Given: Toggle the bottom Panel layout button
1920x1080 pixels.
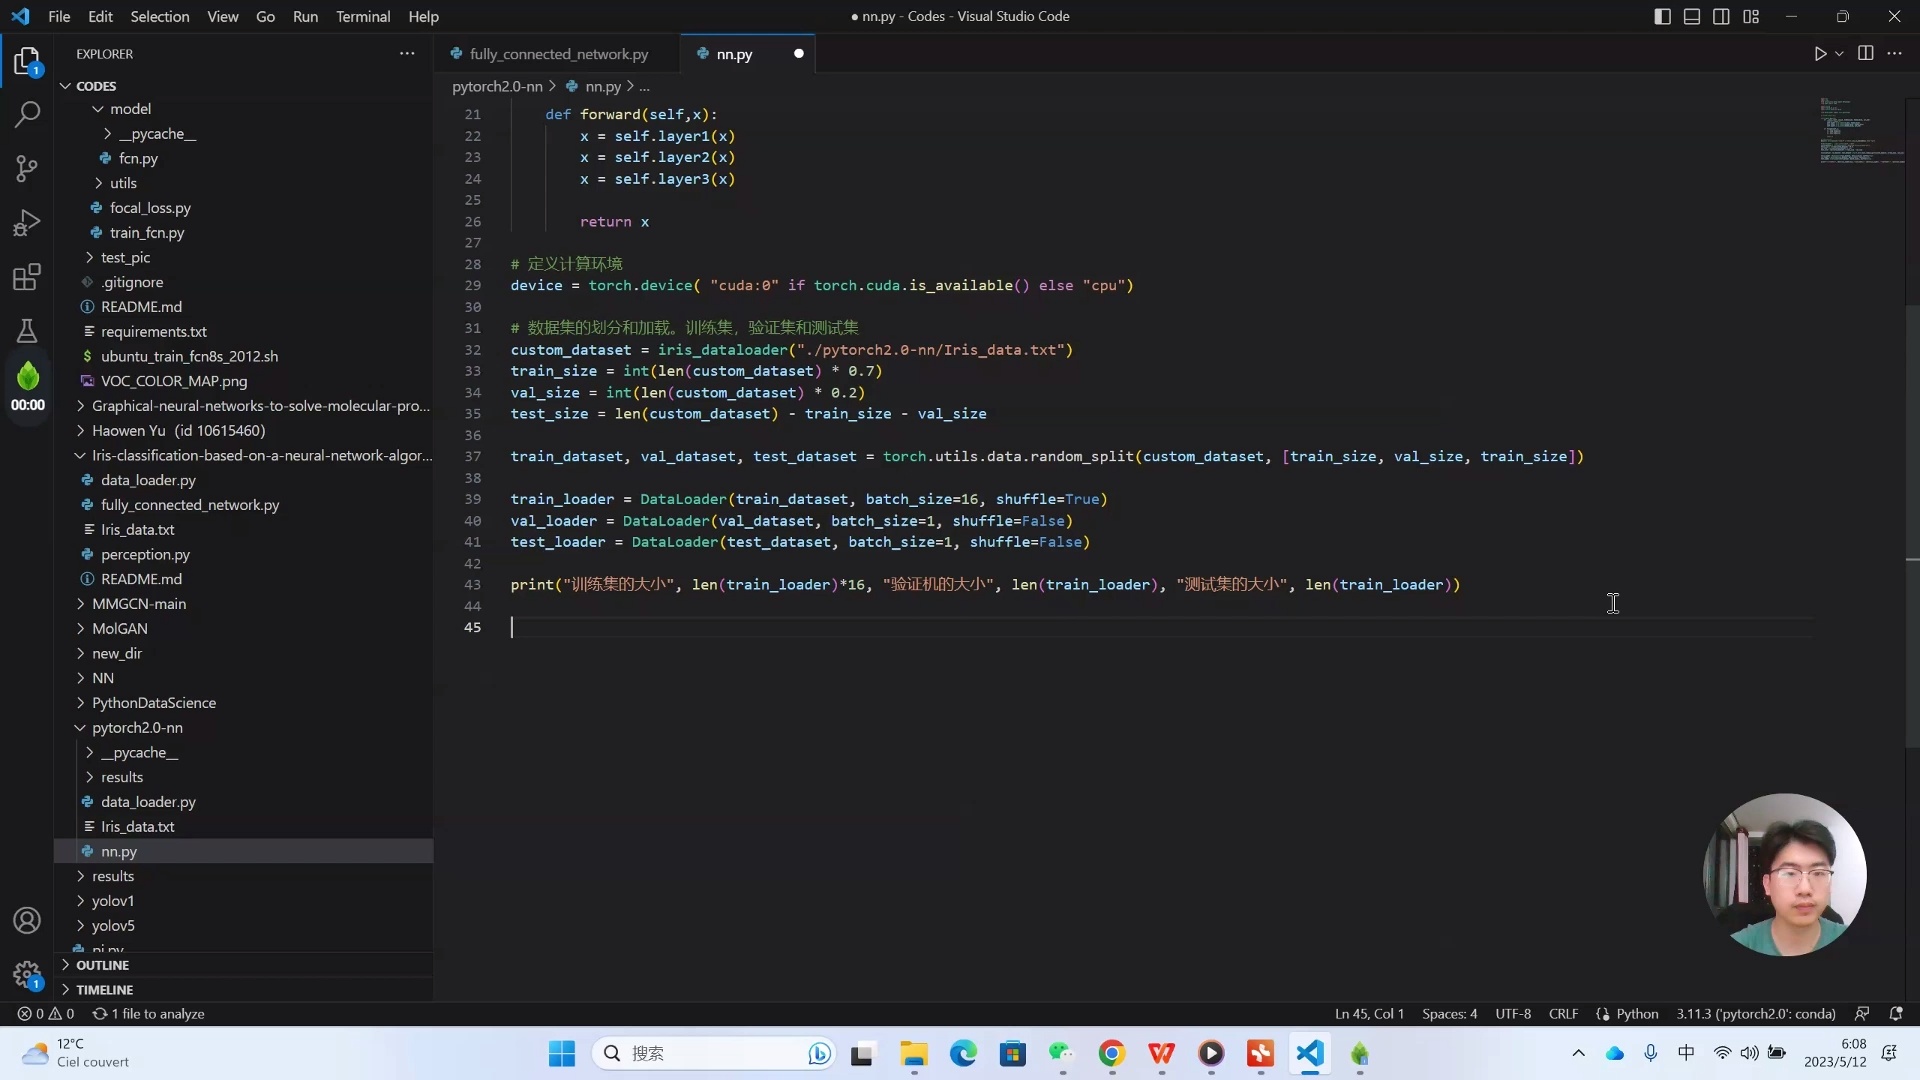Looking at the screenshot, I should tap(1692, 17).
